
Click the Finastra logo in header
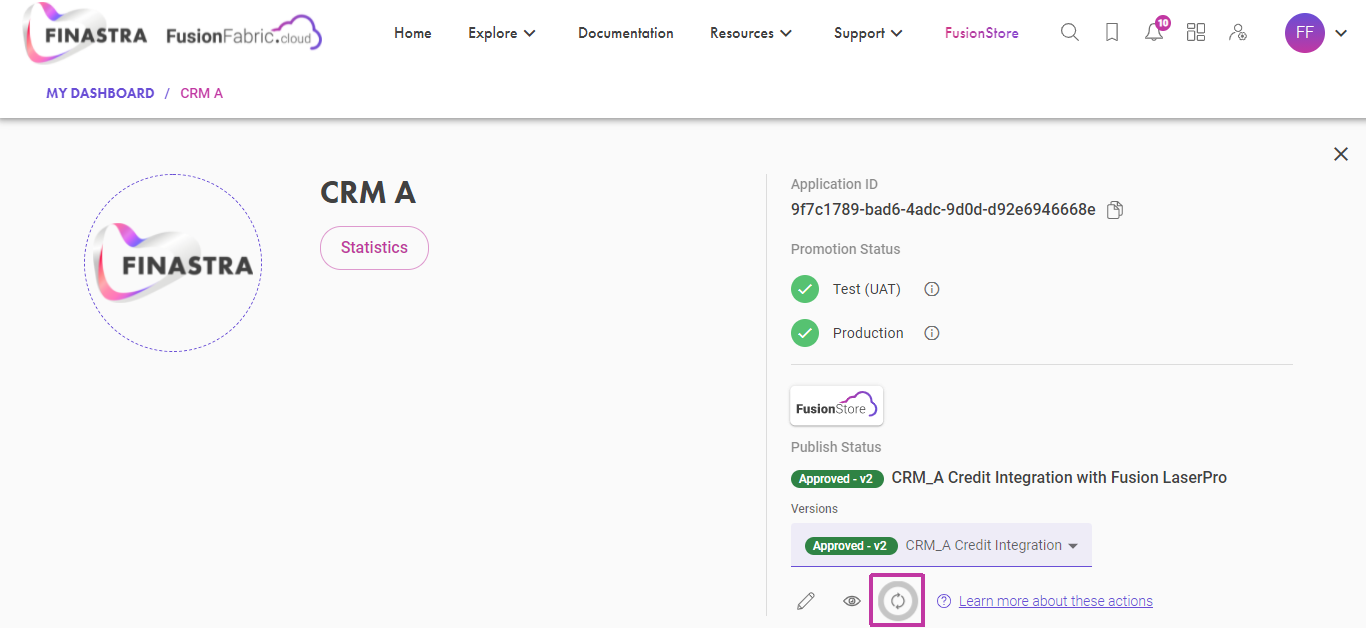click(x=85, y=34)
